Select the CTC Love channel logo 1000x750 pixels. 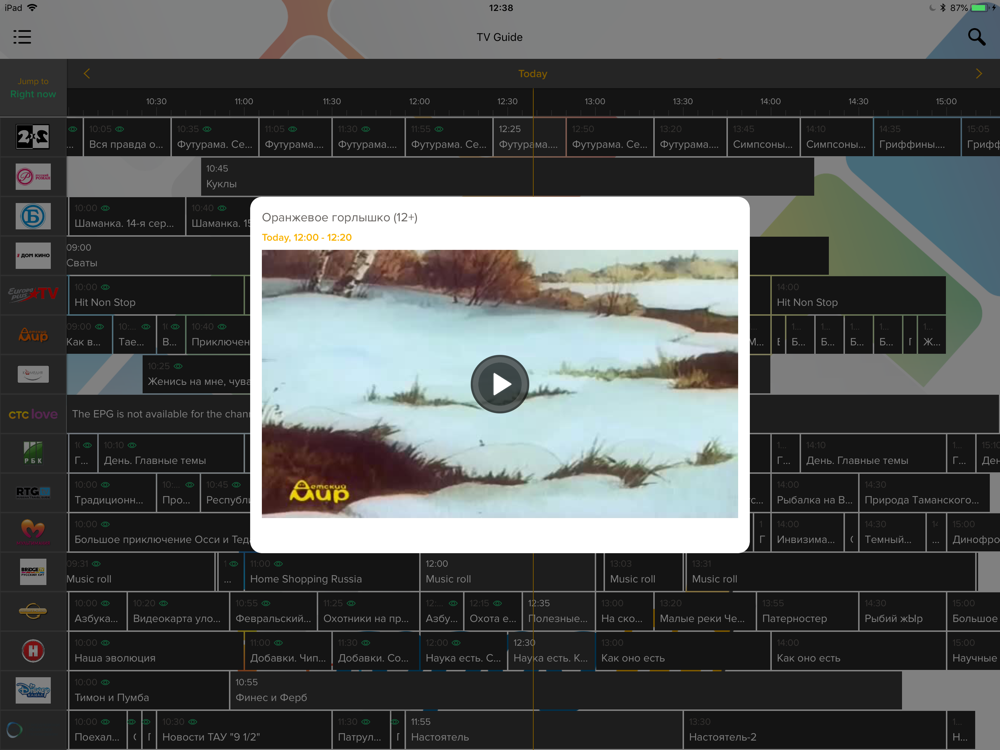coord(33,414)
